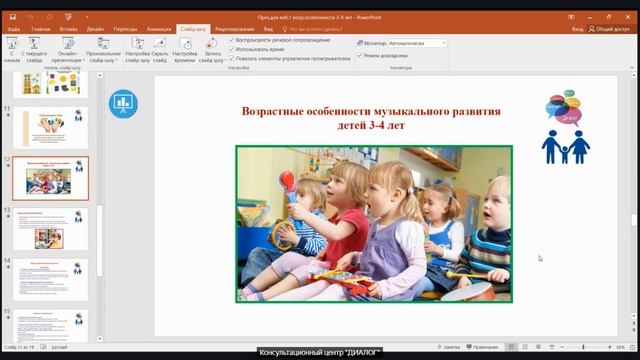
Task: Click the 'русский' language indicator
Action: click(x=60, y=347)
